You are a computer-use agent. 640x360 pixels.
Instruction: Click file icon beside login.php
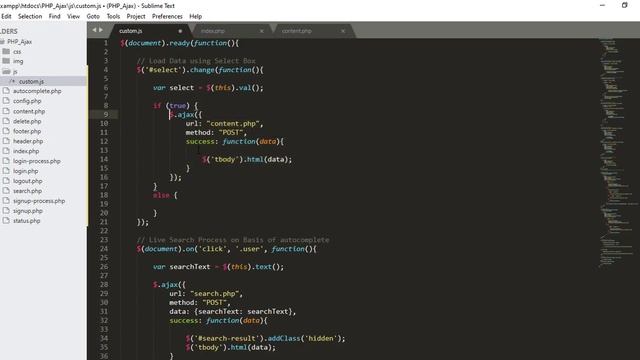click(6, 171)
